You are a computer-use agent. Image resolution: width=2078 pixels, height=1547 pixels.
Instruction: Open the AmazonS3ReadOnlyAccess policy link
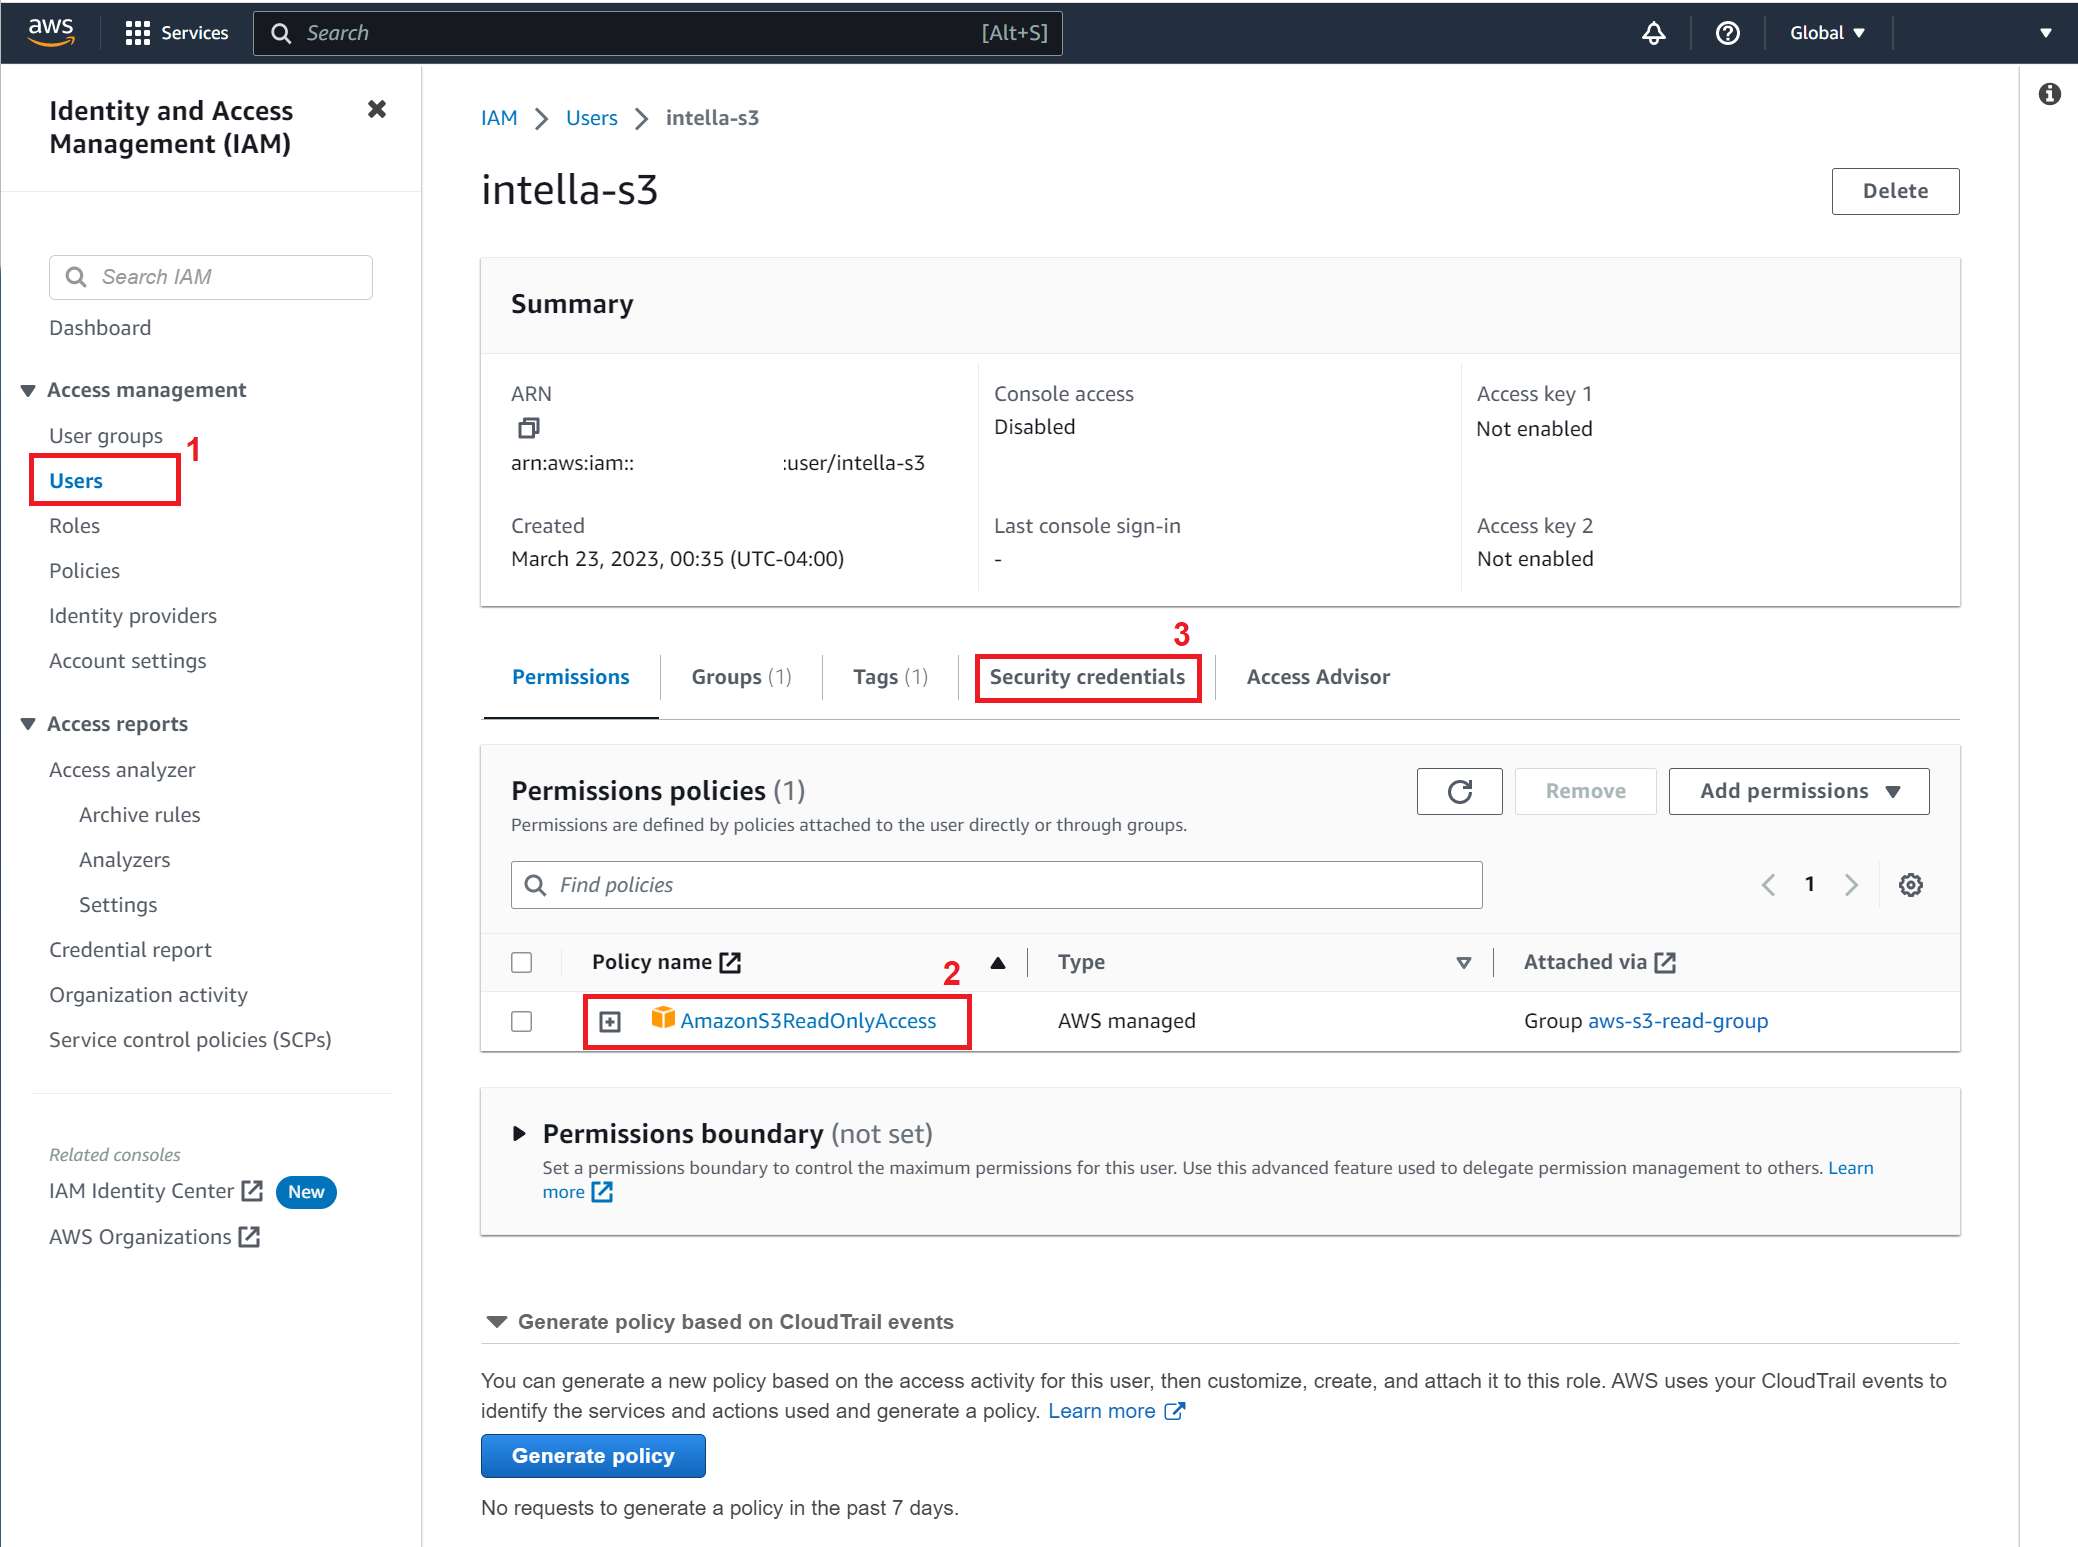(x=808, y=1021)
